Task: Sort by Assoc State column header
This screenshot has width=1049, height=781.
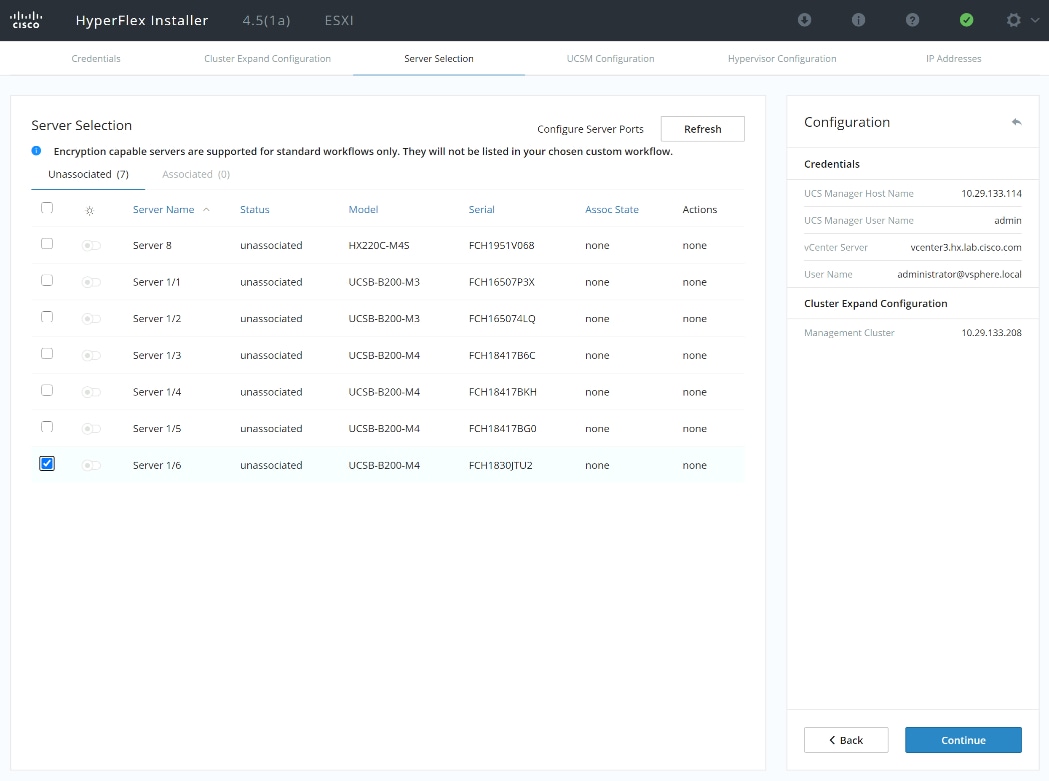Action: (611, 209)
